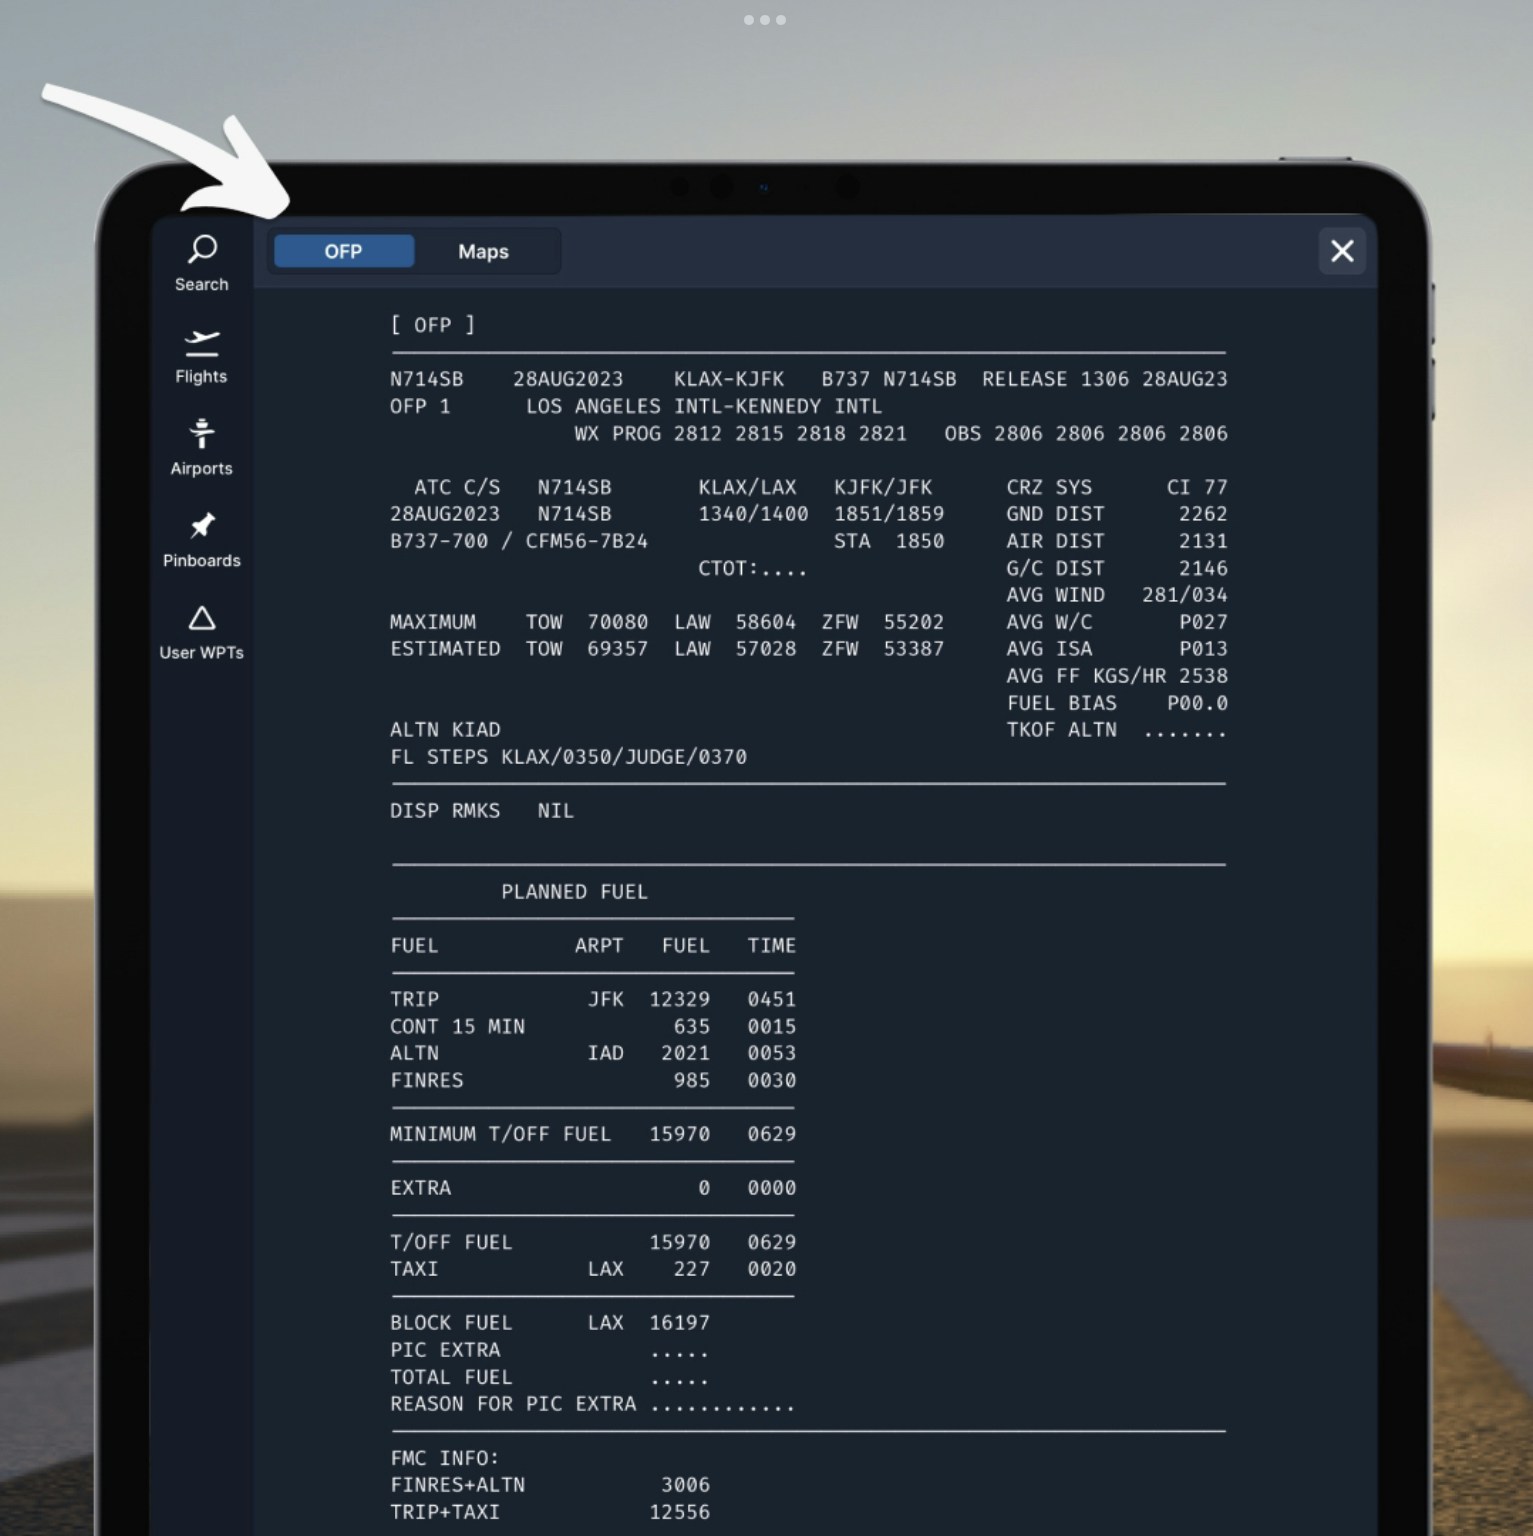This screenshot has width=1533, height=1536.
Task: Click the TOTAL FUEL dotted field
Action: [679, 1378]
